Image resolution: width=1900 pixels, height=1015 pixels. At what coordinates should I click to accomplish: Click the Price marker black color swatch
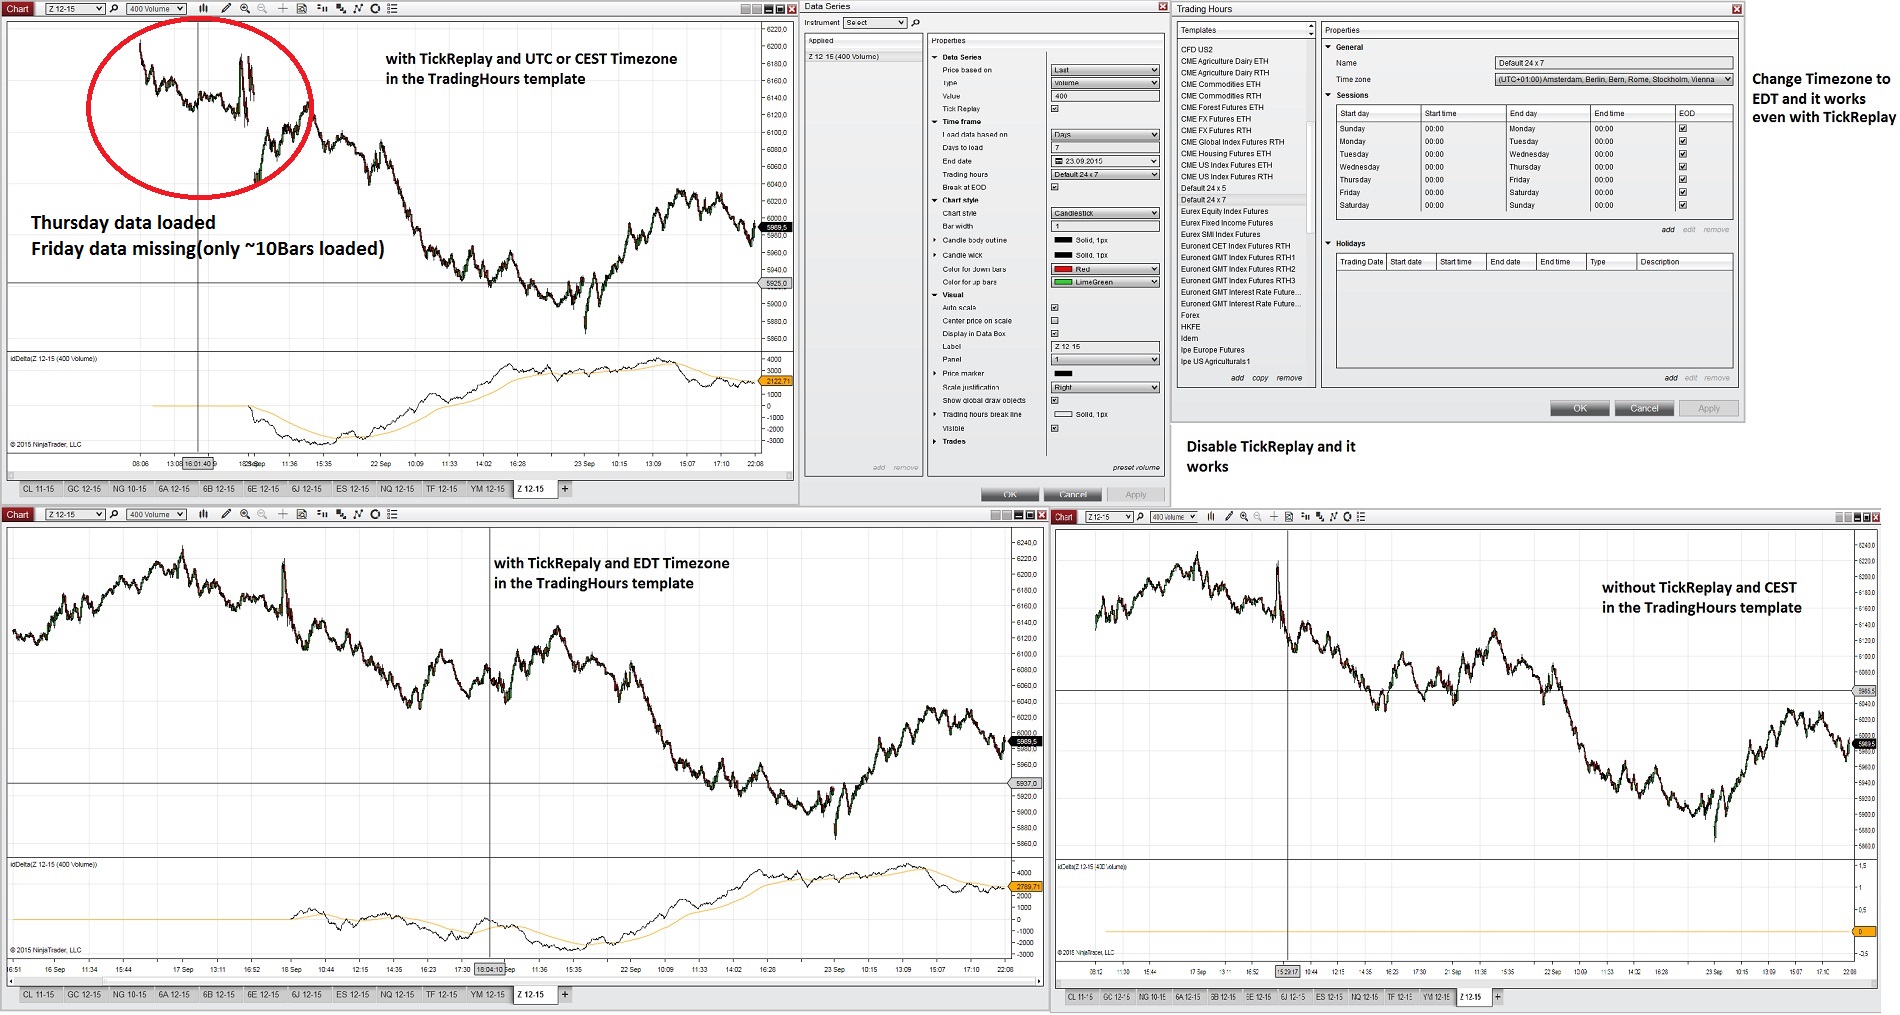(1063, 373)
